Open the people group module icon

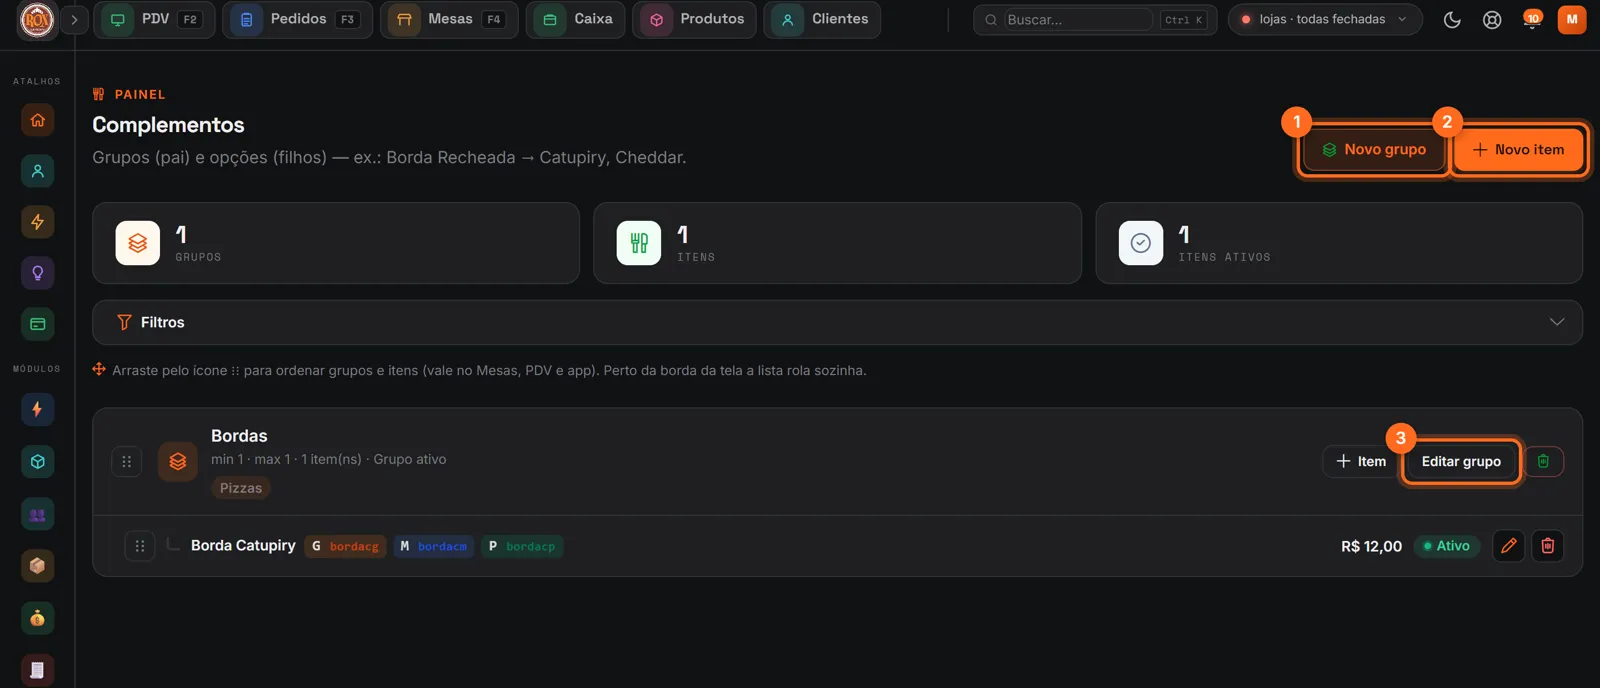pyautogui.click(x=37, y=514)
